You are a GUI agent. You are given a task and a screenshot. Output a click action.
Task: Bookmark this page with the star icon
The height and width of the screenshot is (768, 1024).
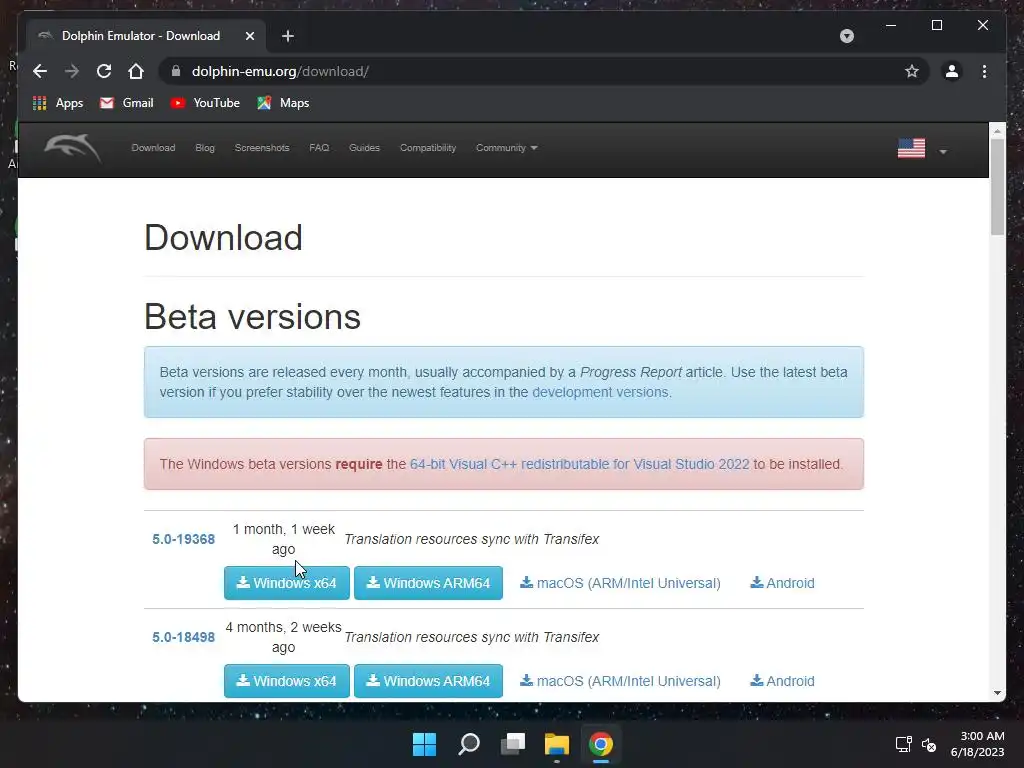(x=912, y=71)
